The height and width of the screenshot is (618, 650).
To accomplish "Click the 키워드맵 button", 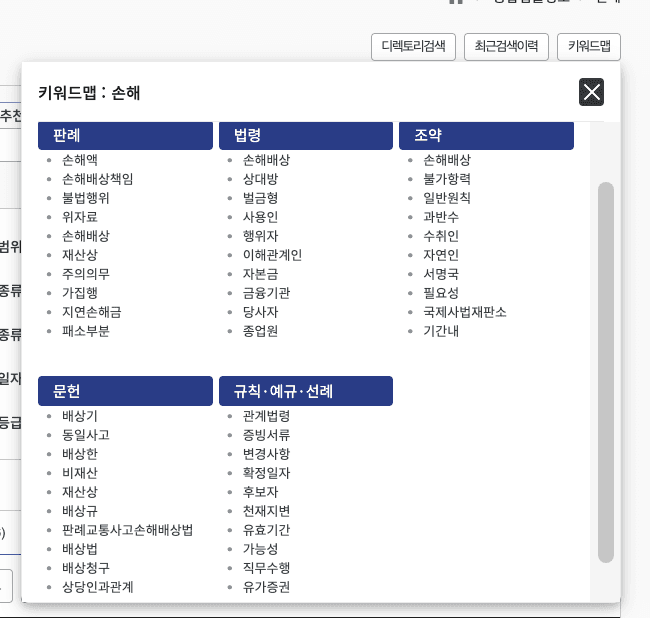I will coord(589,47).
